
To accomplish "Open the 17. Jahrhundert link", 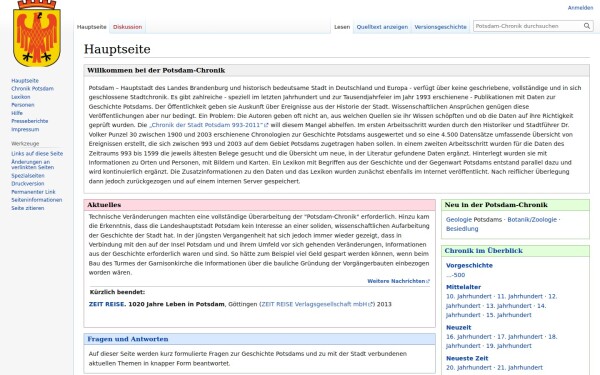I will [520, 337].
